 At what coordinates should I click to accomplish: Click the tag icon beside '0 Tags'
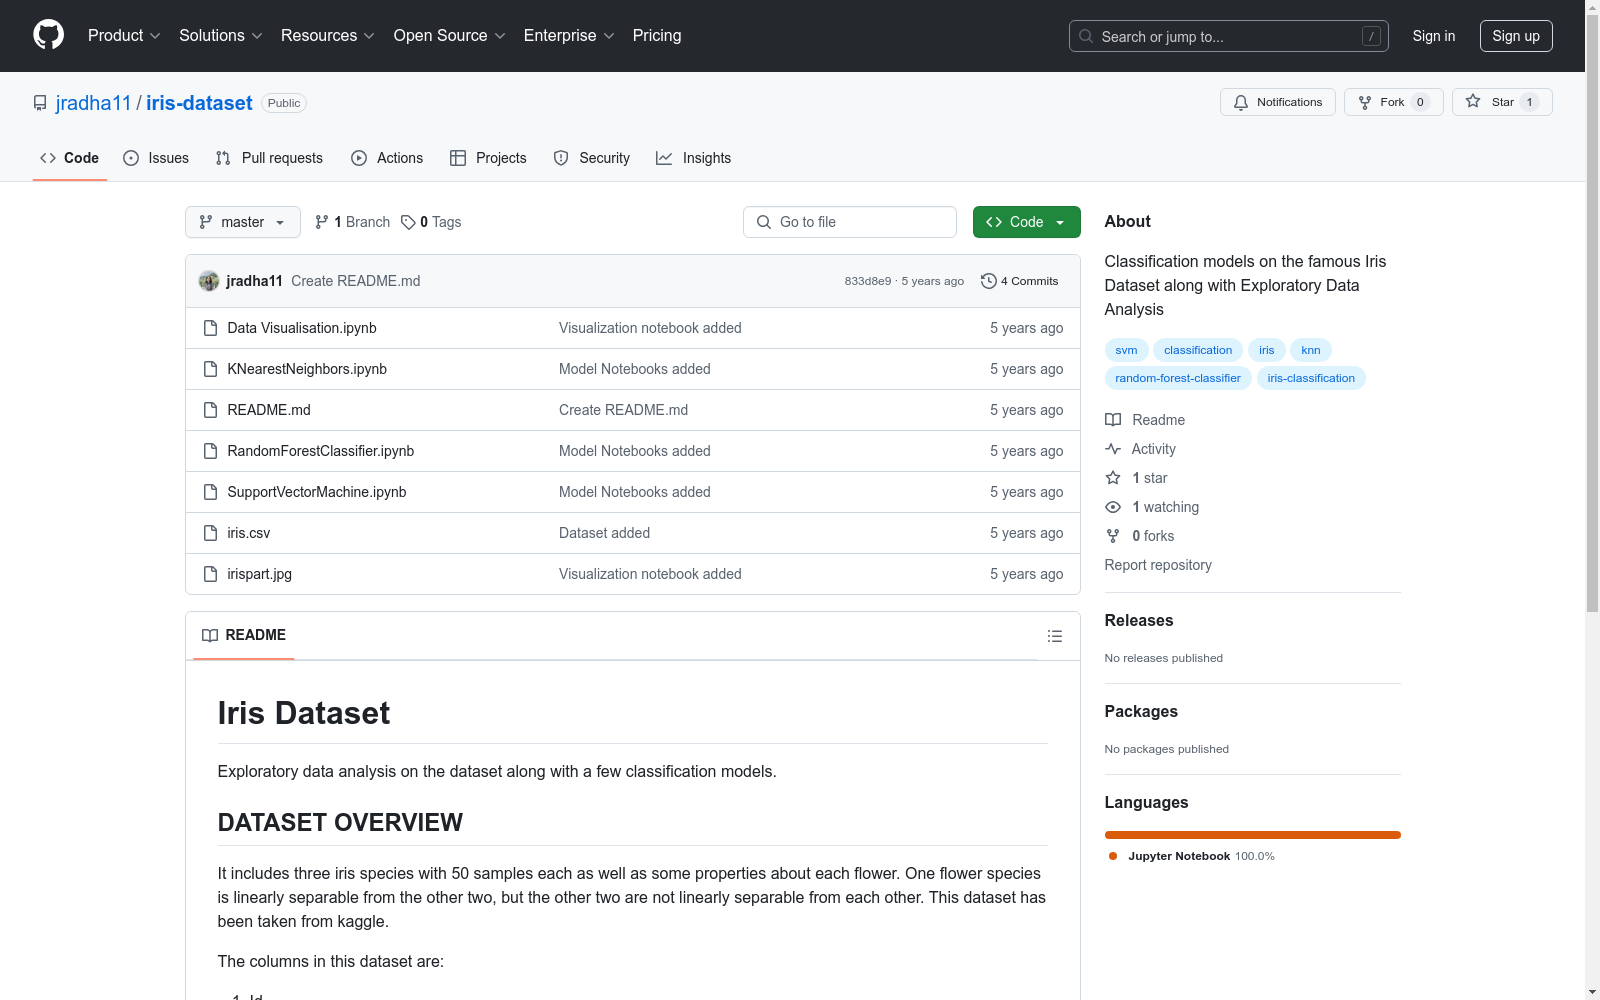point(408,222)
